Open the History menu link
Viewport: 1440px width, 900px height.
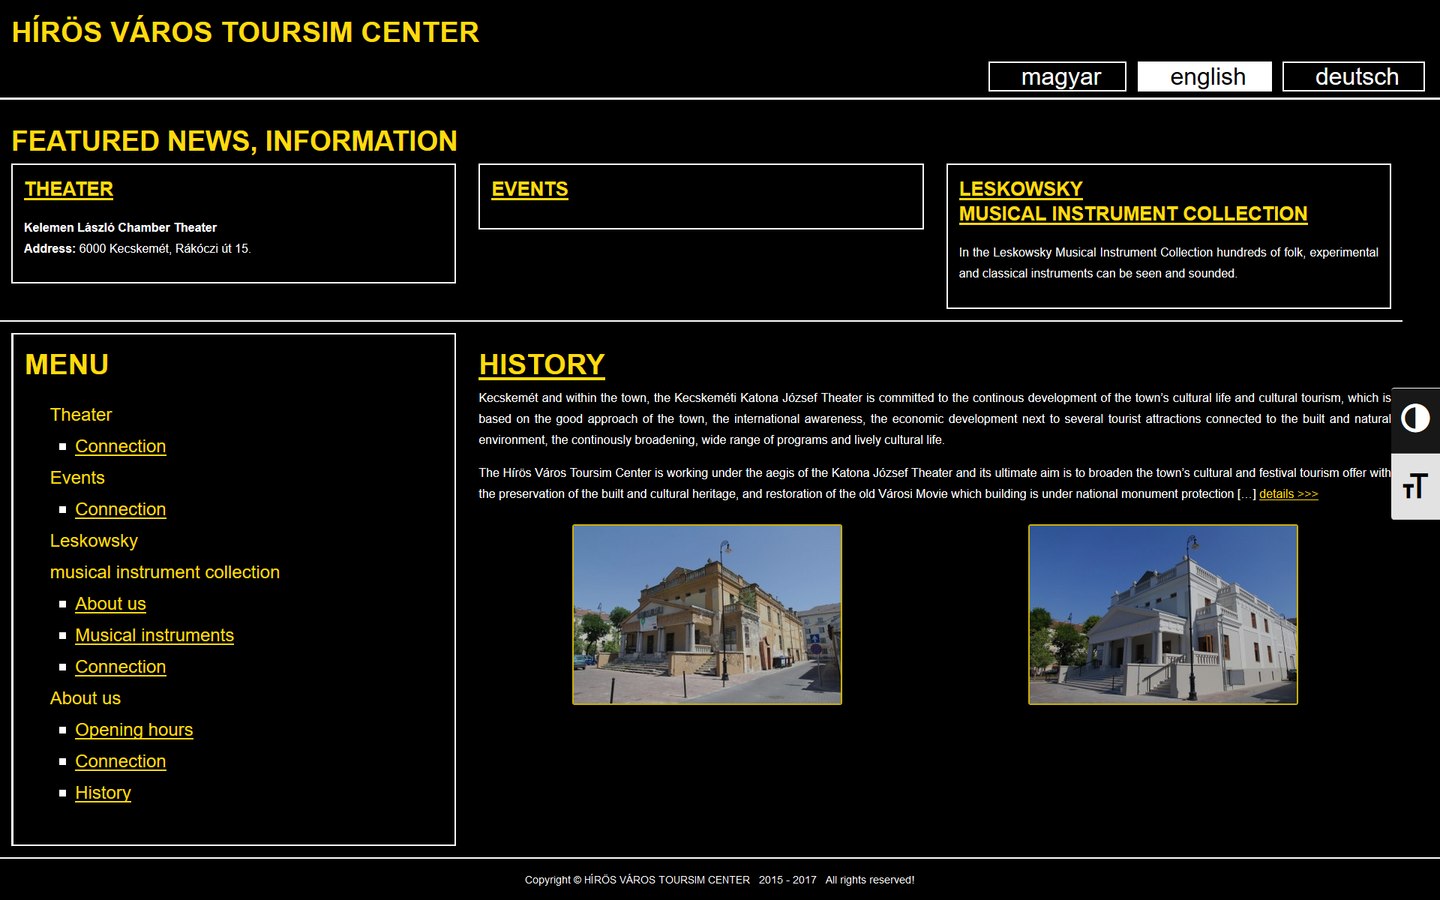click(103, 793)
